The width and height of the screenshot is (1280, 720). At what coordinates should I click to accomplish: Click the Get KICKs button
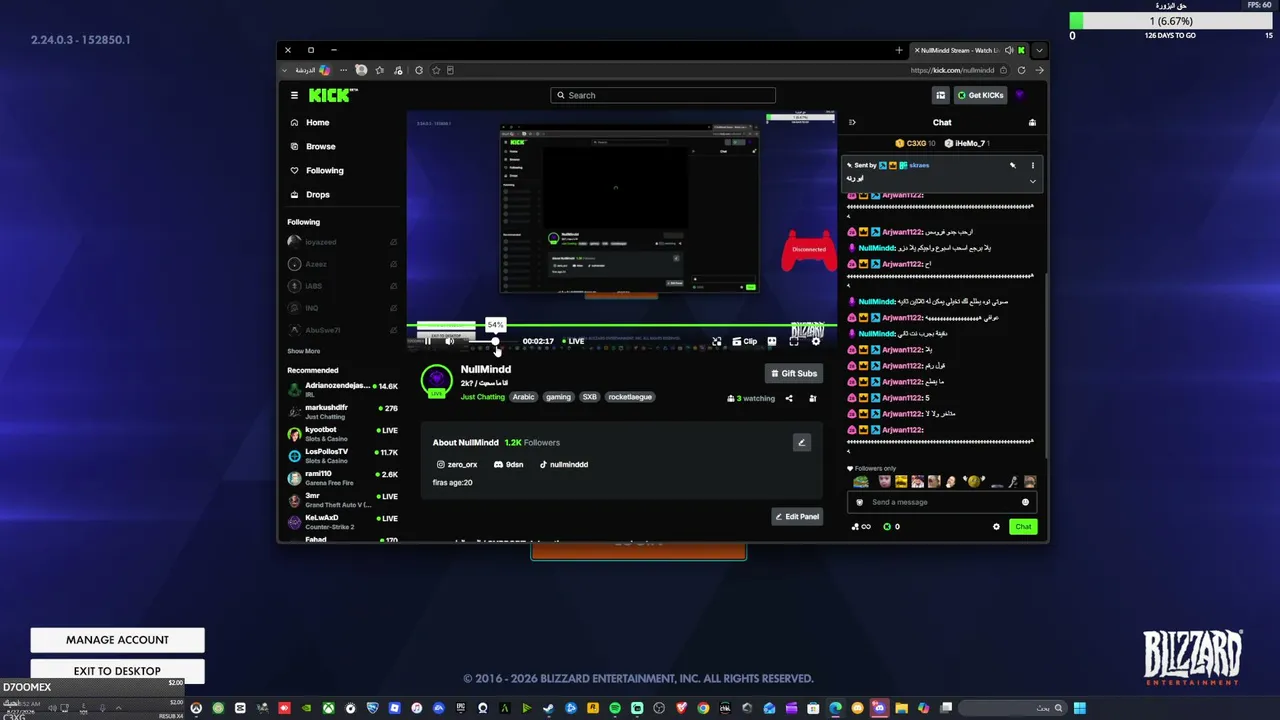click(x=980, y=95)
